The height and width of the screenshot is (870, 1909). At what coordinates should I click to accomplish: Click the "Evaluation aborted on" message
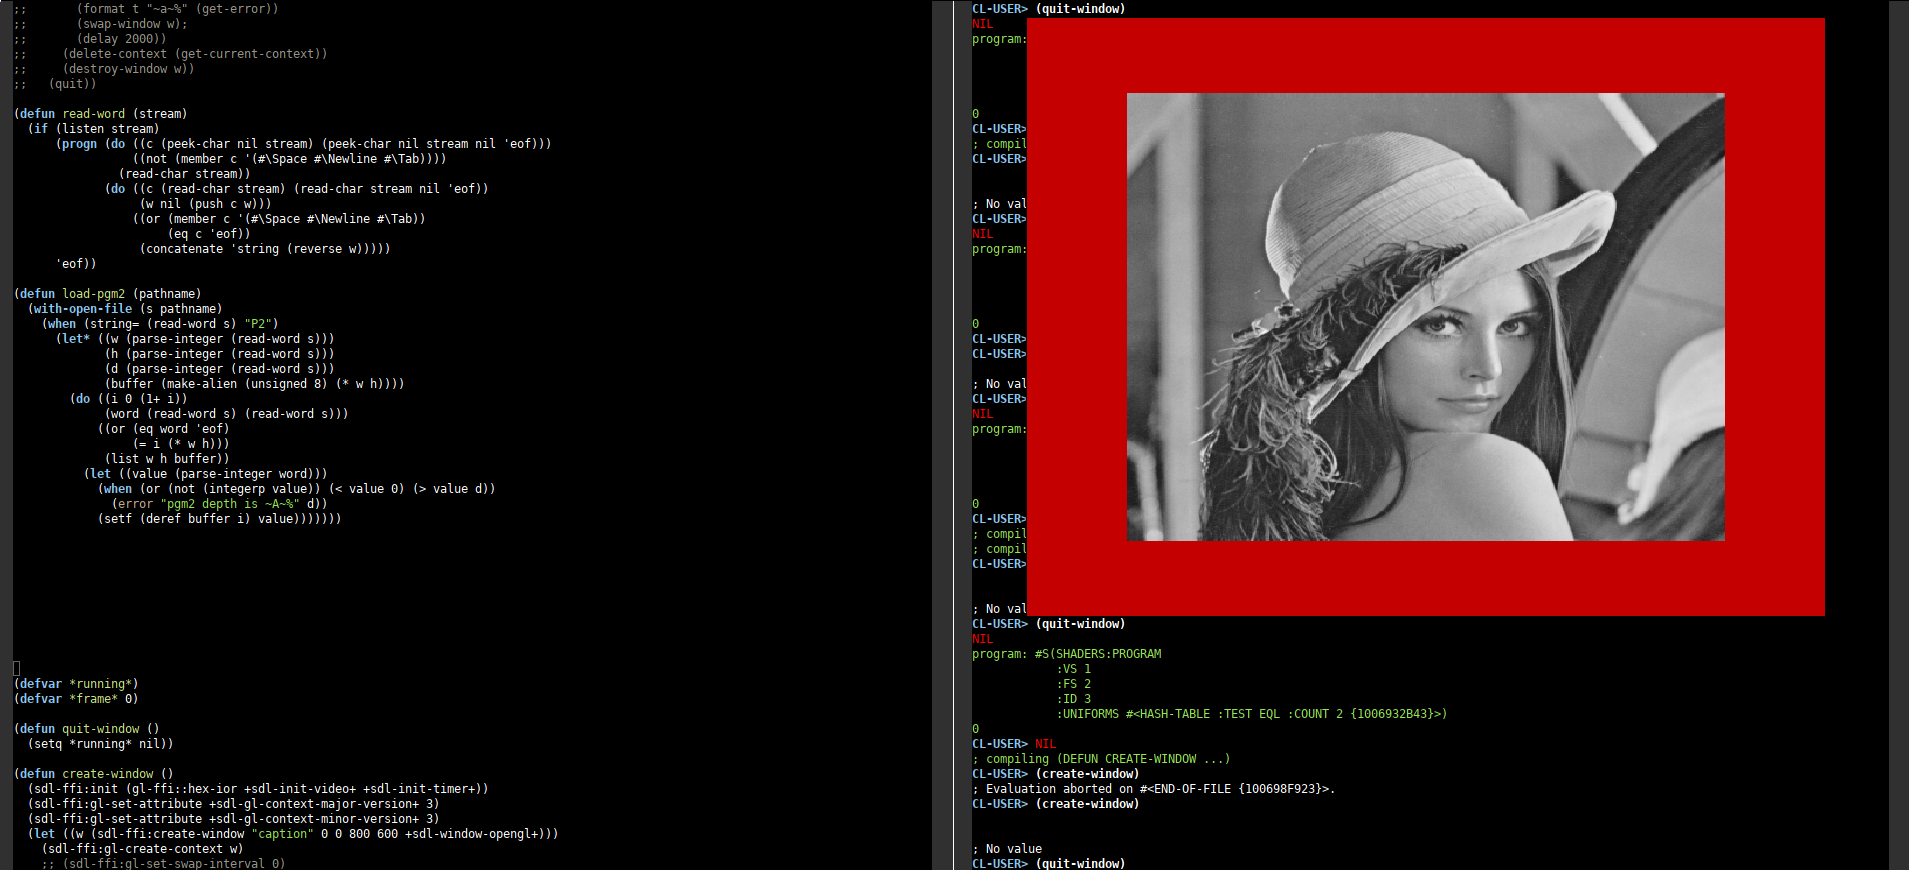point(1048,789)
